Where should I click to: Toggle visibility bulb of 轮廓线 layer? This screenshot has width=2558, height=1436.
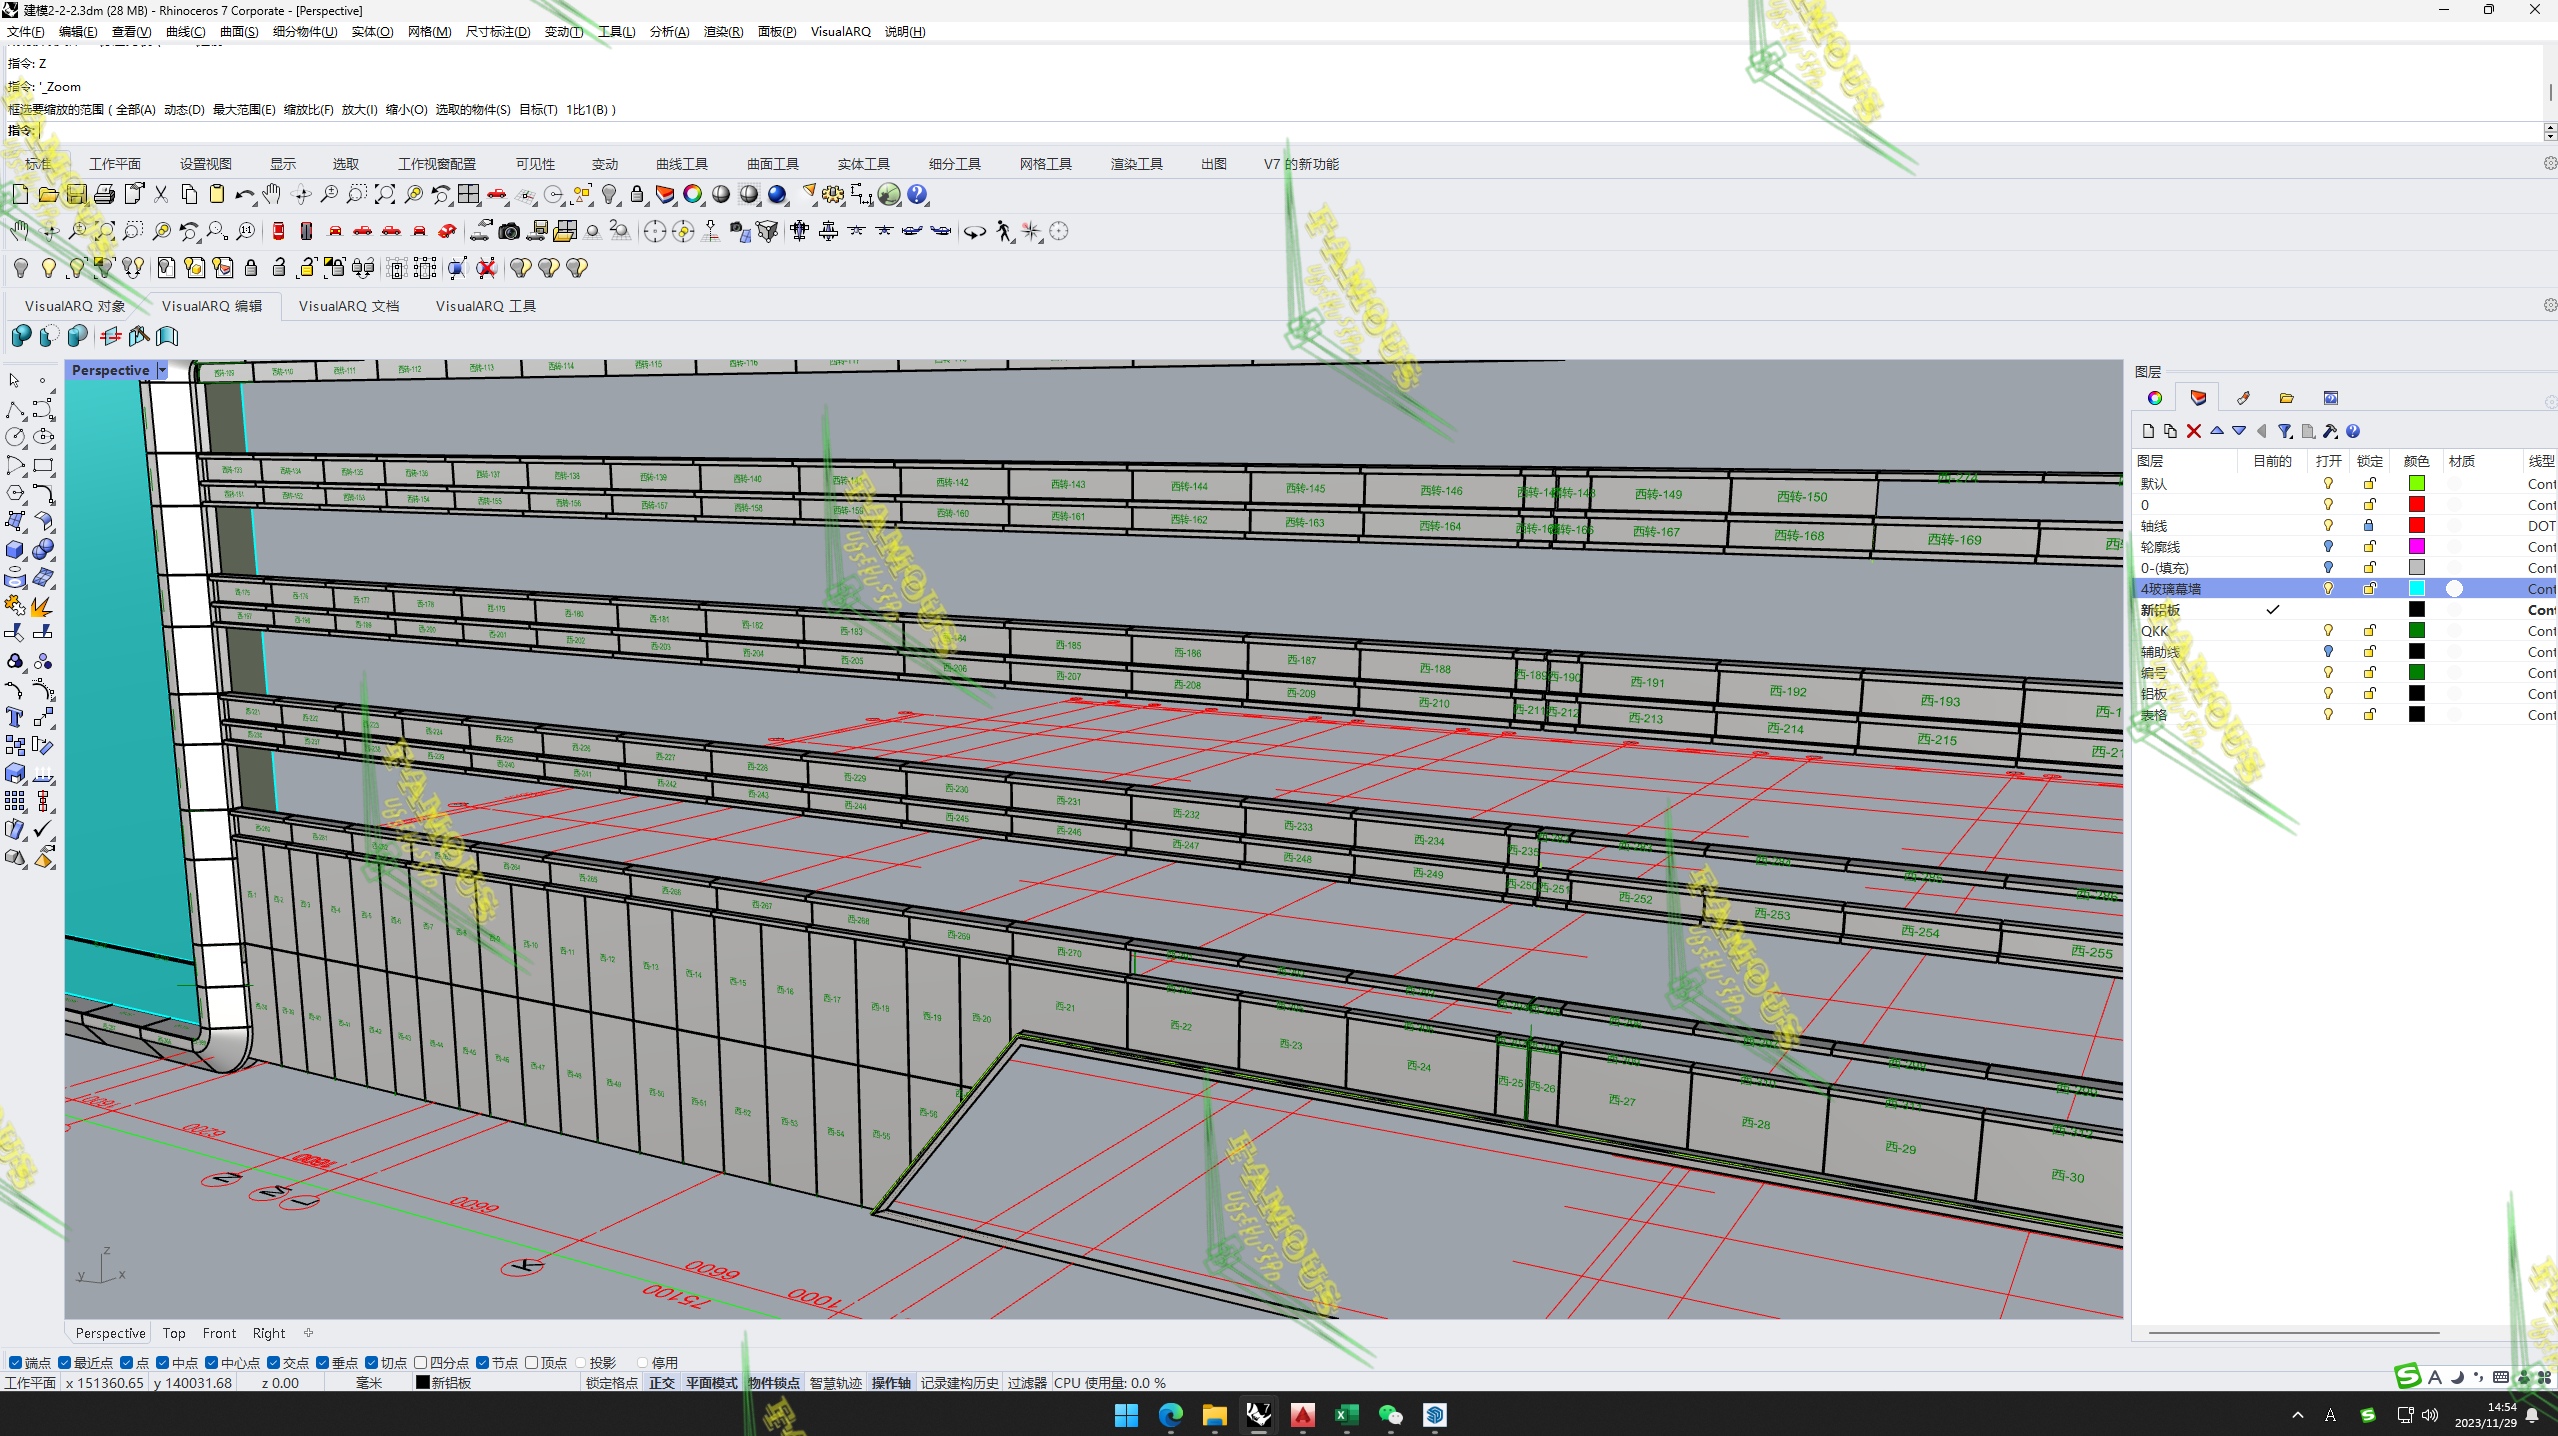pyautogui.click(x=2328, y=547)
